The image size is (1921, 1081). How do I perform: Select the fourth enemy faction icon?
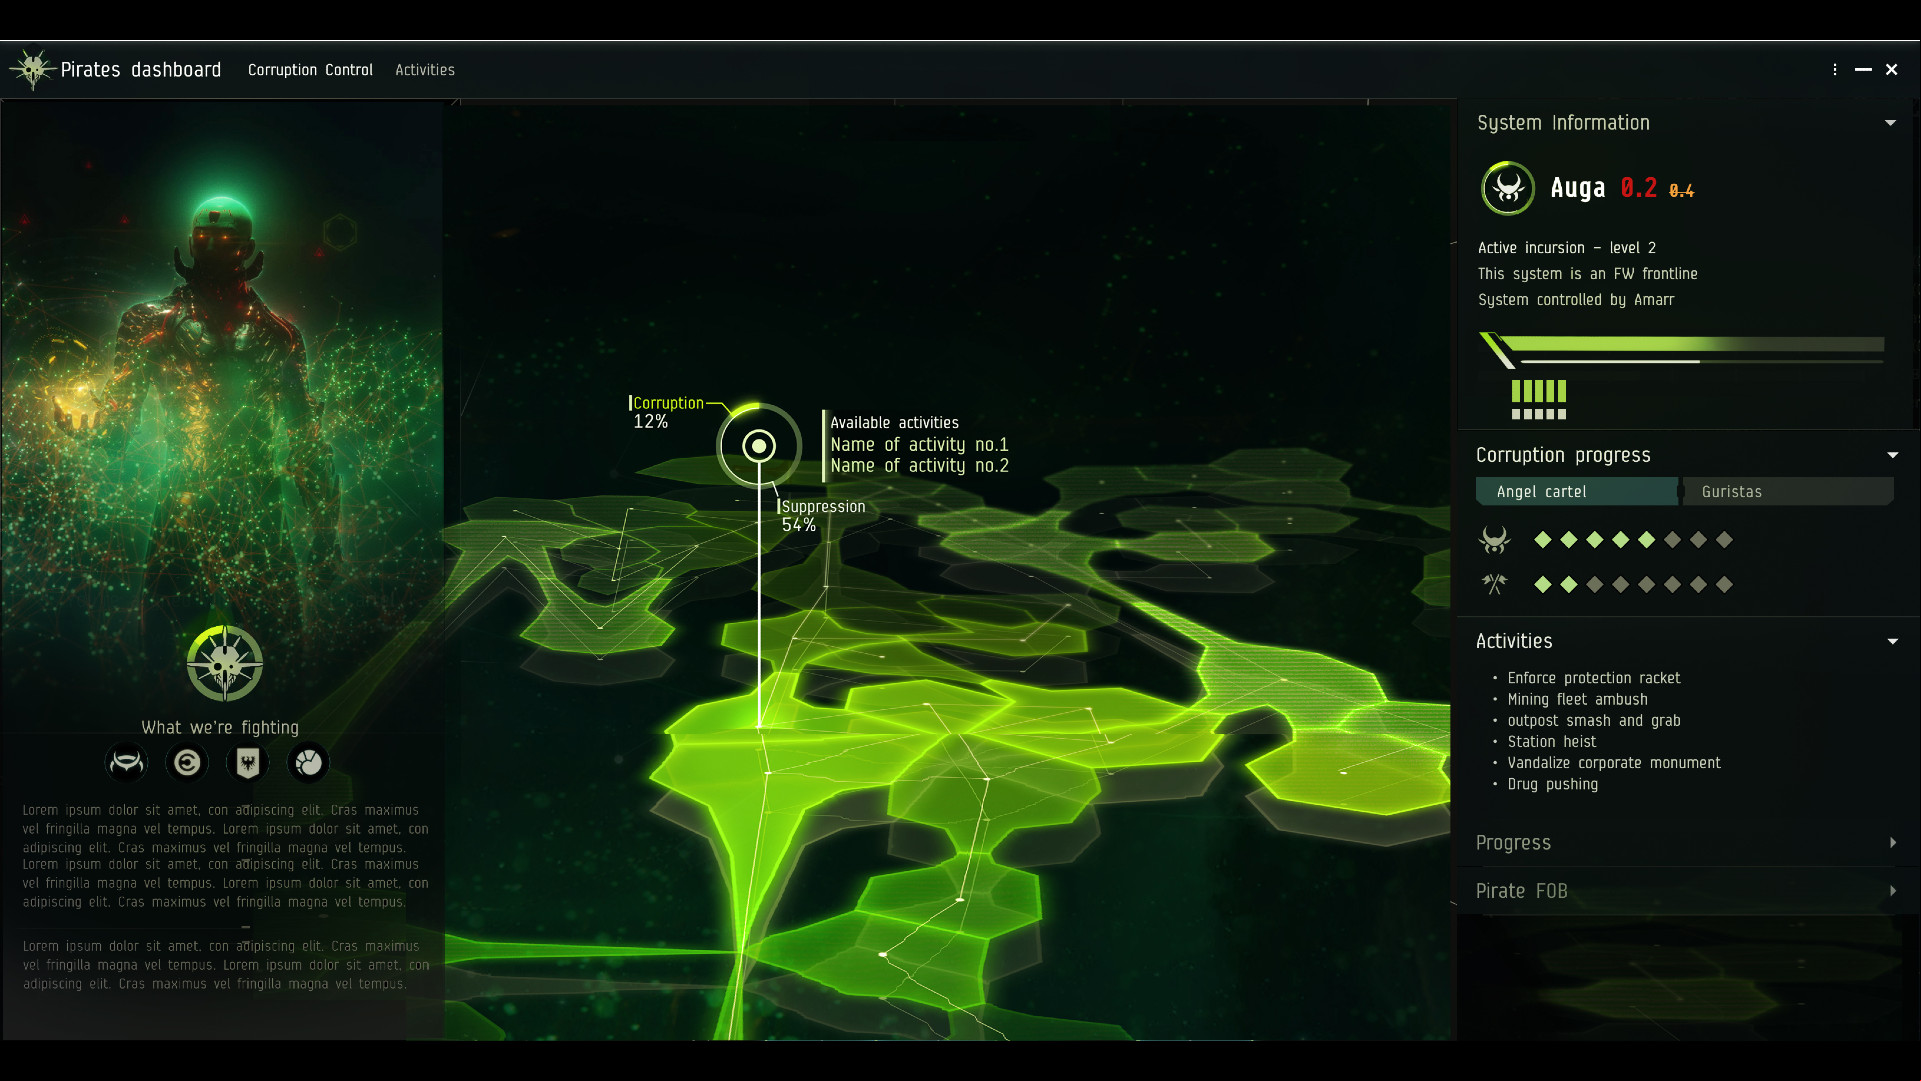309,763
